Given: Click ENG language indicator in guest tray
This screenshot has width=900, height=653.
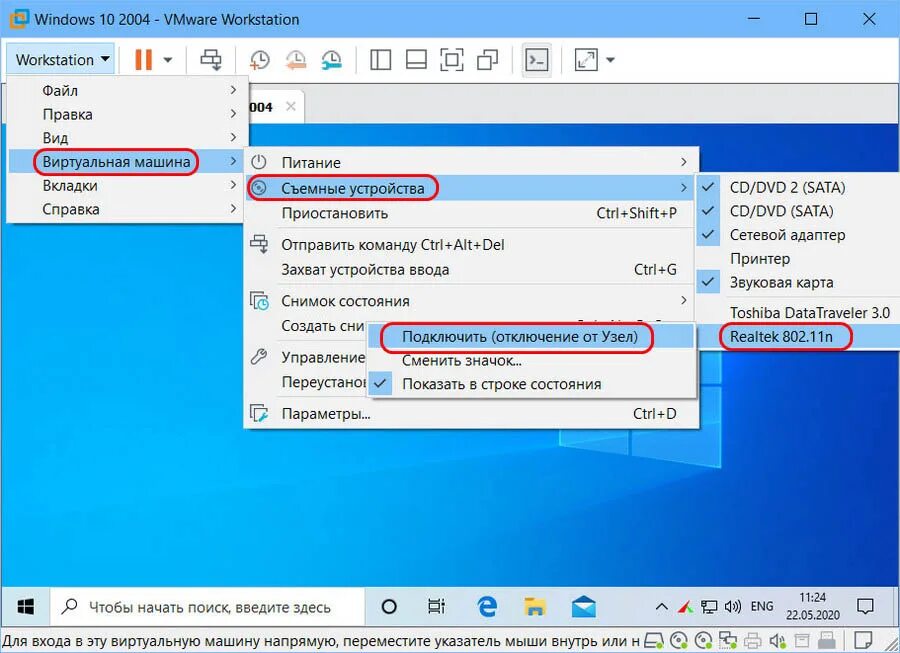Looking at the screenshot, I should [x=762, y=607].
